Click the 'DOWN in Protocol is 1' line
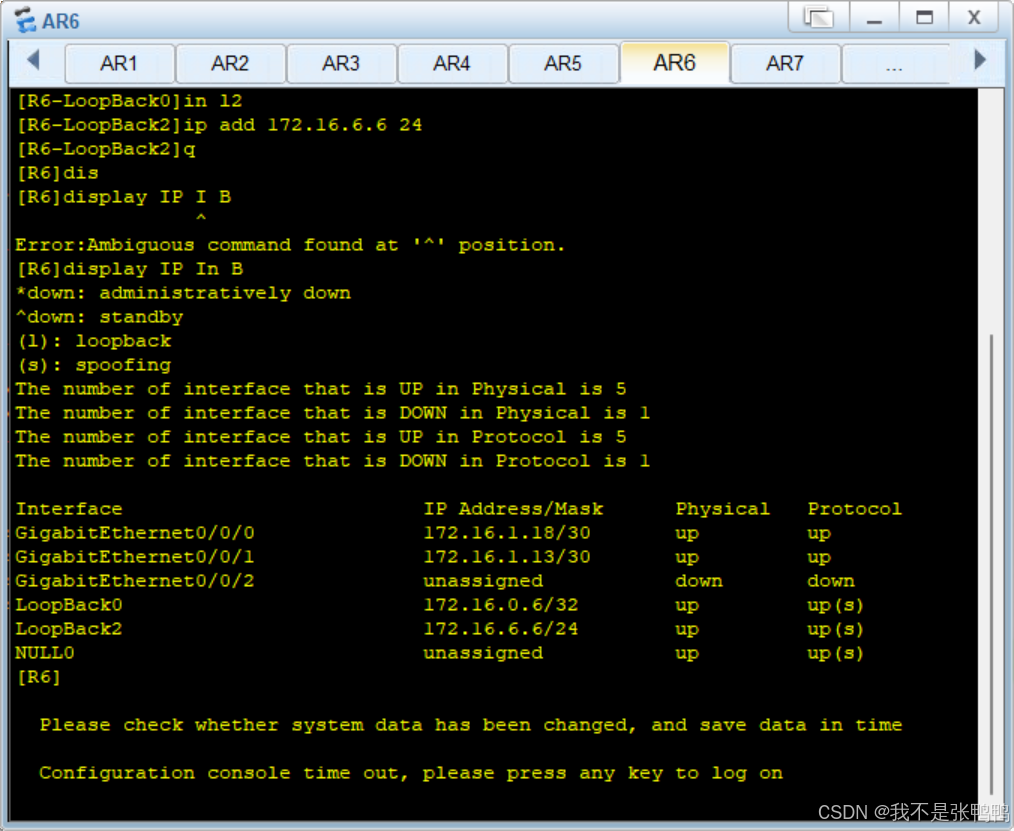This screenshot has height=831, width=1014. pos(333,460)
